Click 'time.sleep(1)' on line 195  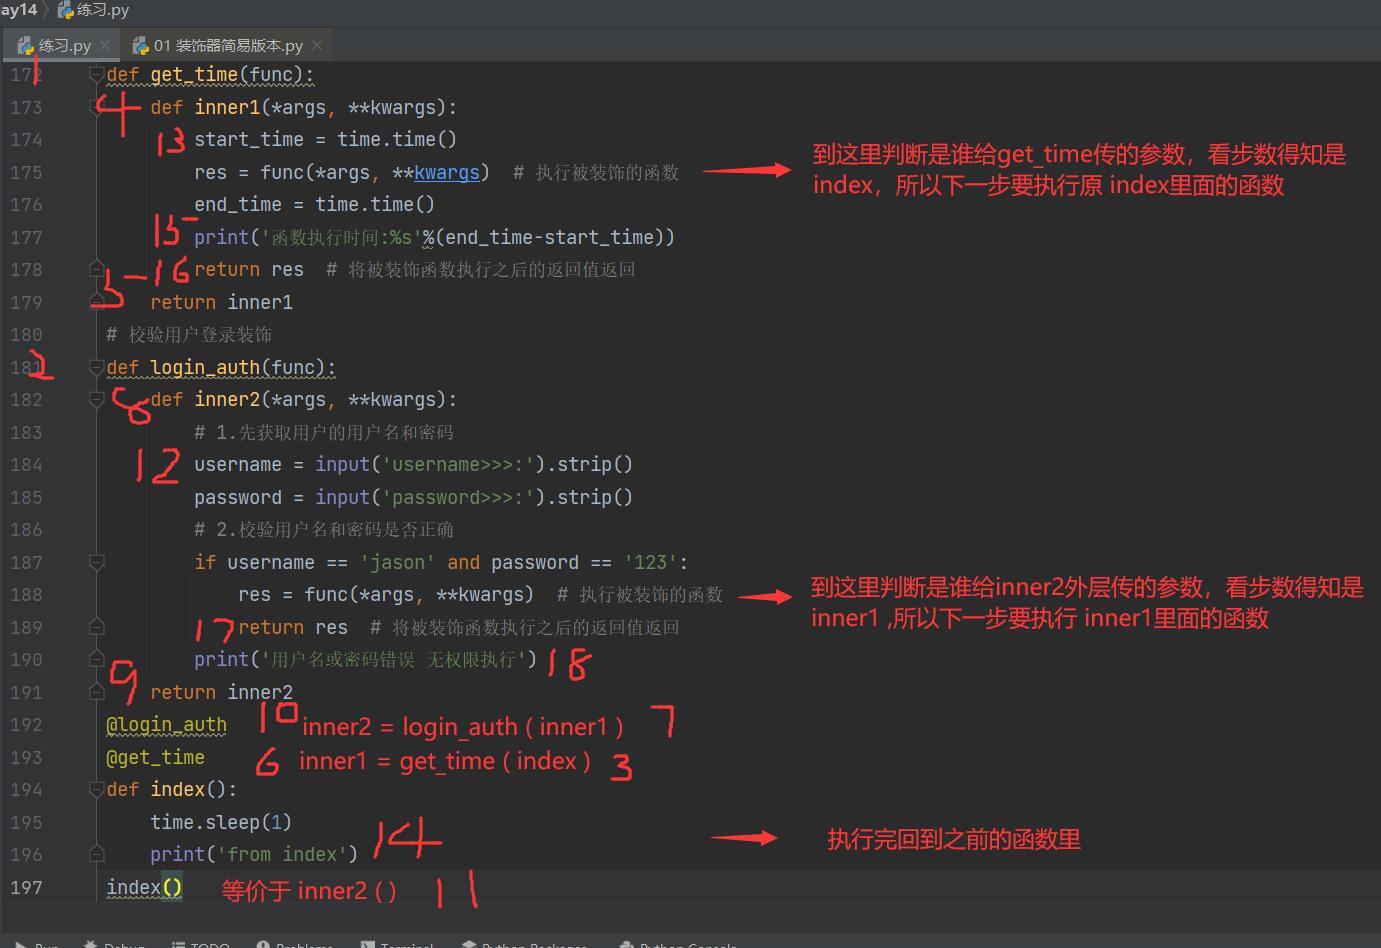point(221,823)
